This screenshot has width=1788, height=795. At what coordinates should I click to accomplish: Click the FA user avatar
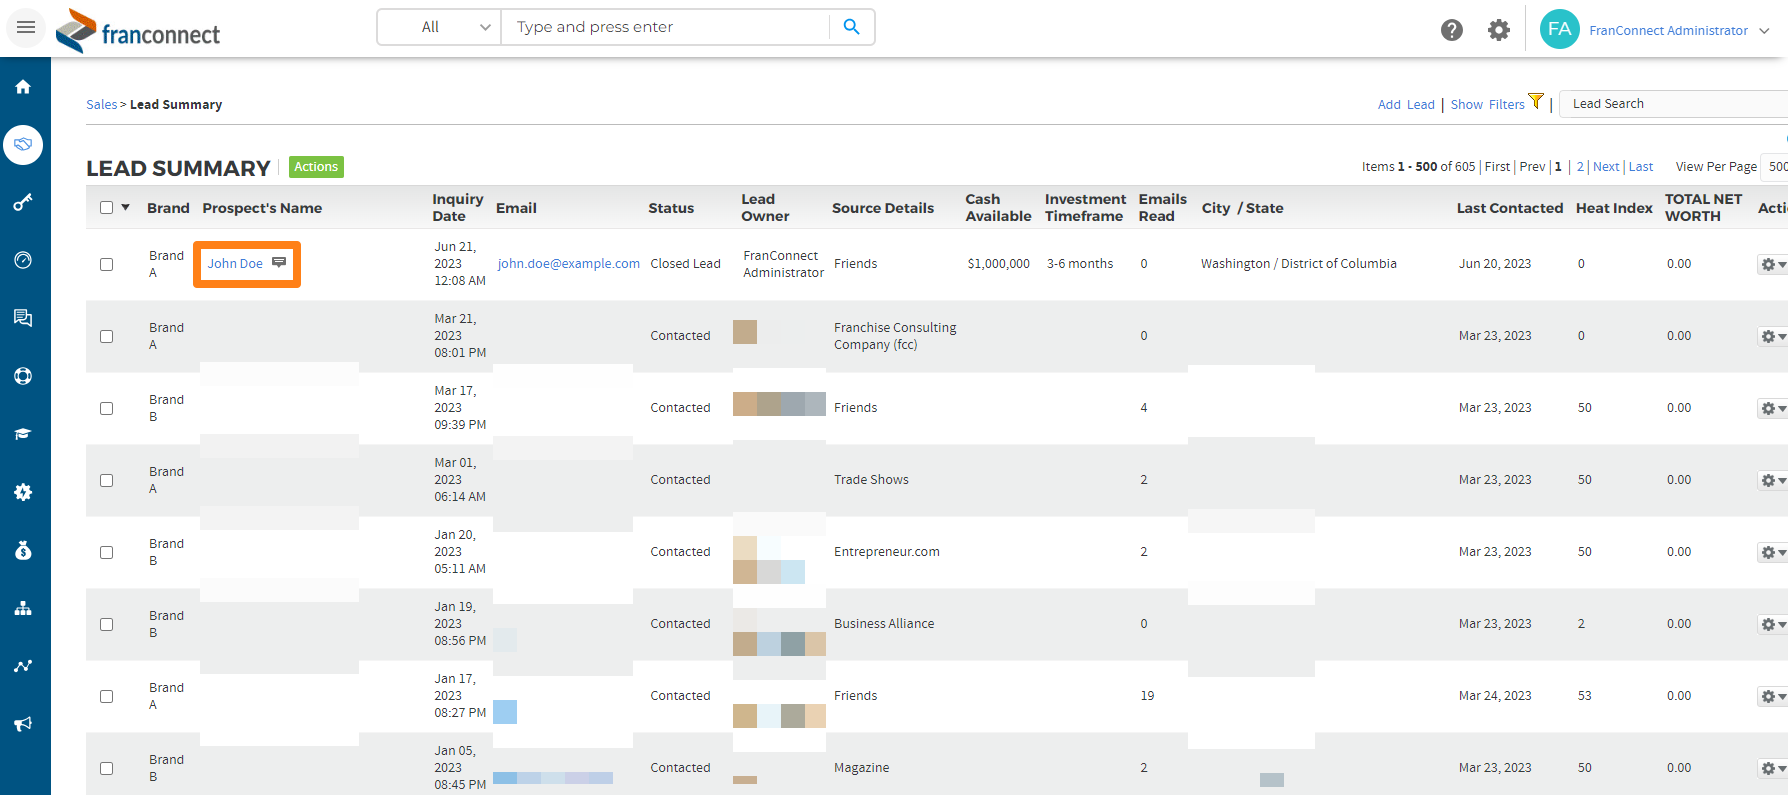coord(1559,29)
